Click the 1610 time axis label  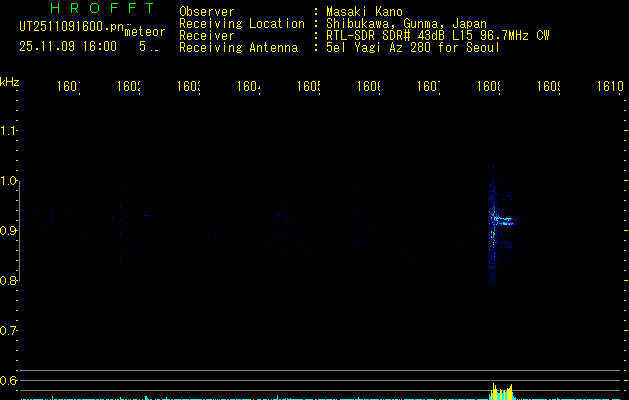pos(610,86)
